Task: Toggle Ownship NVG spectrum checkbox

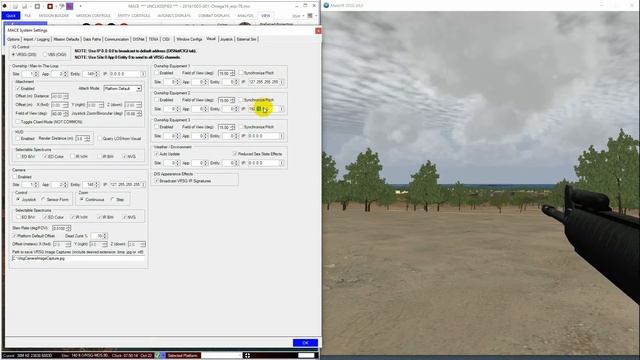Action: pos(125,156)
